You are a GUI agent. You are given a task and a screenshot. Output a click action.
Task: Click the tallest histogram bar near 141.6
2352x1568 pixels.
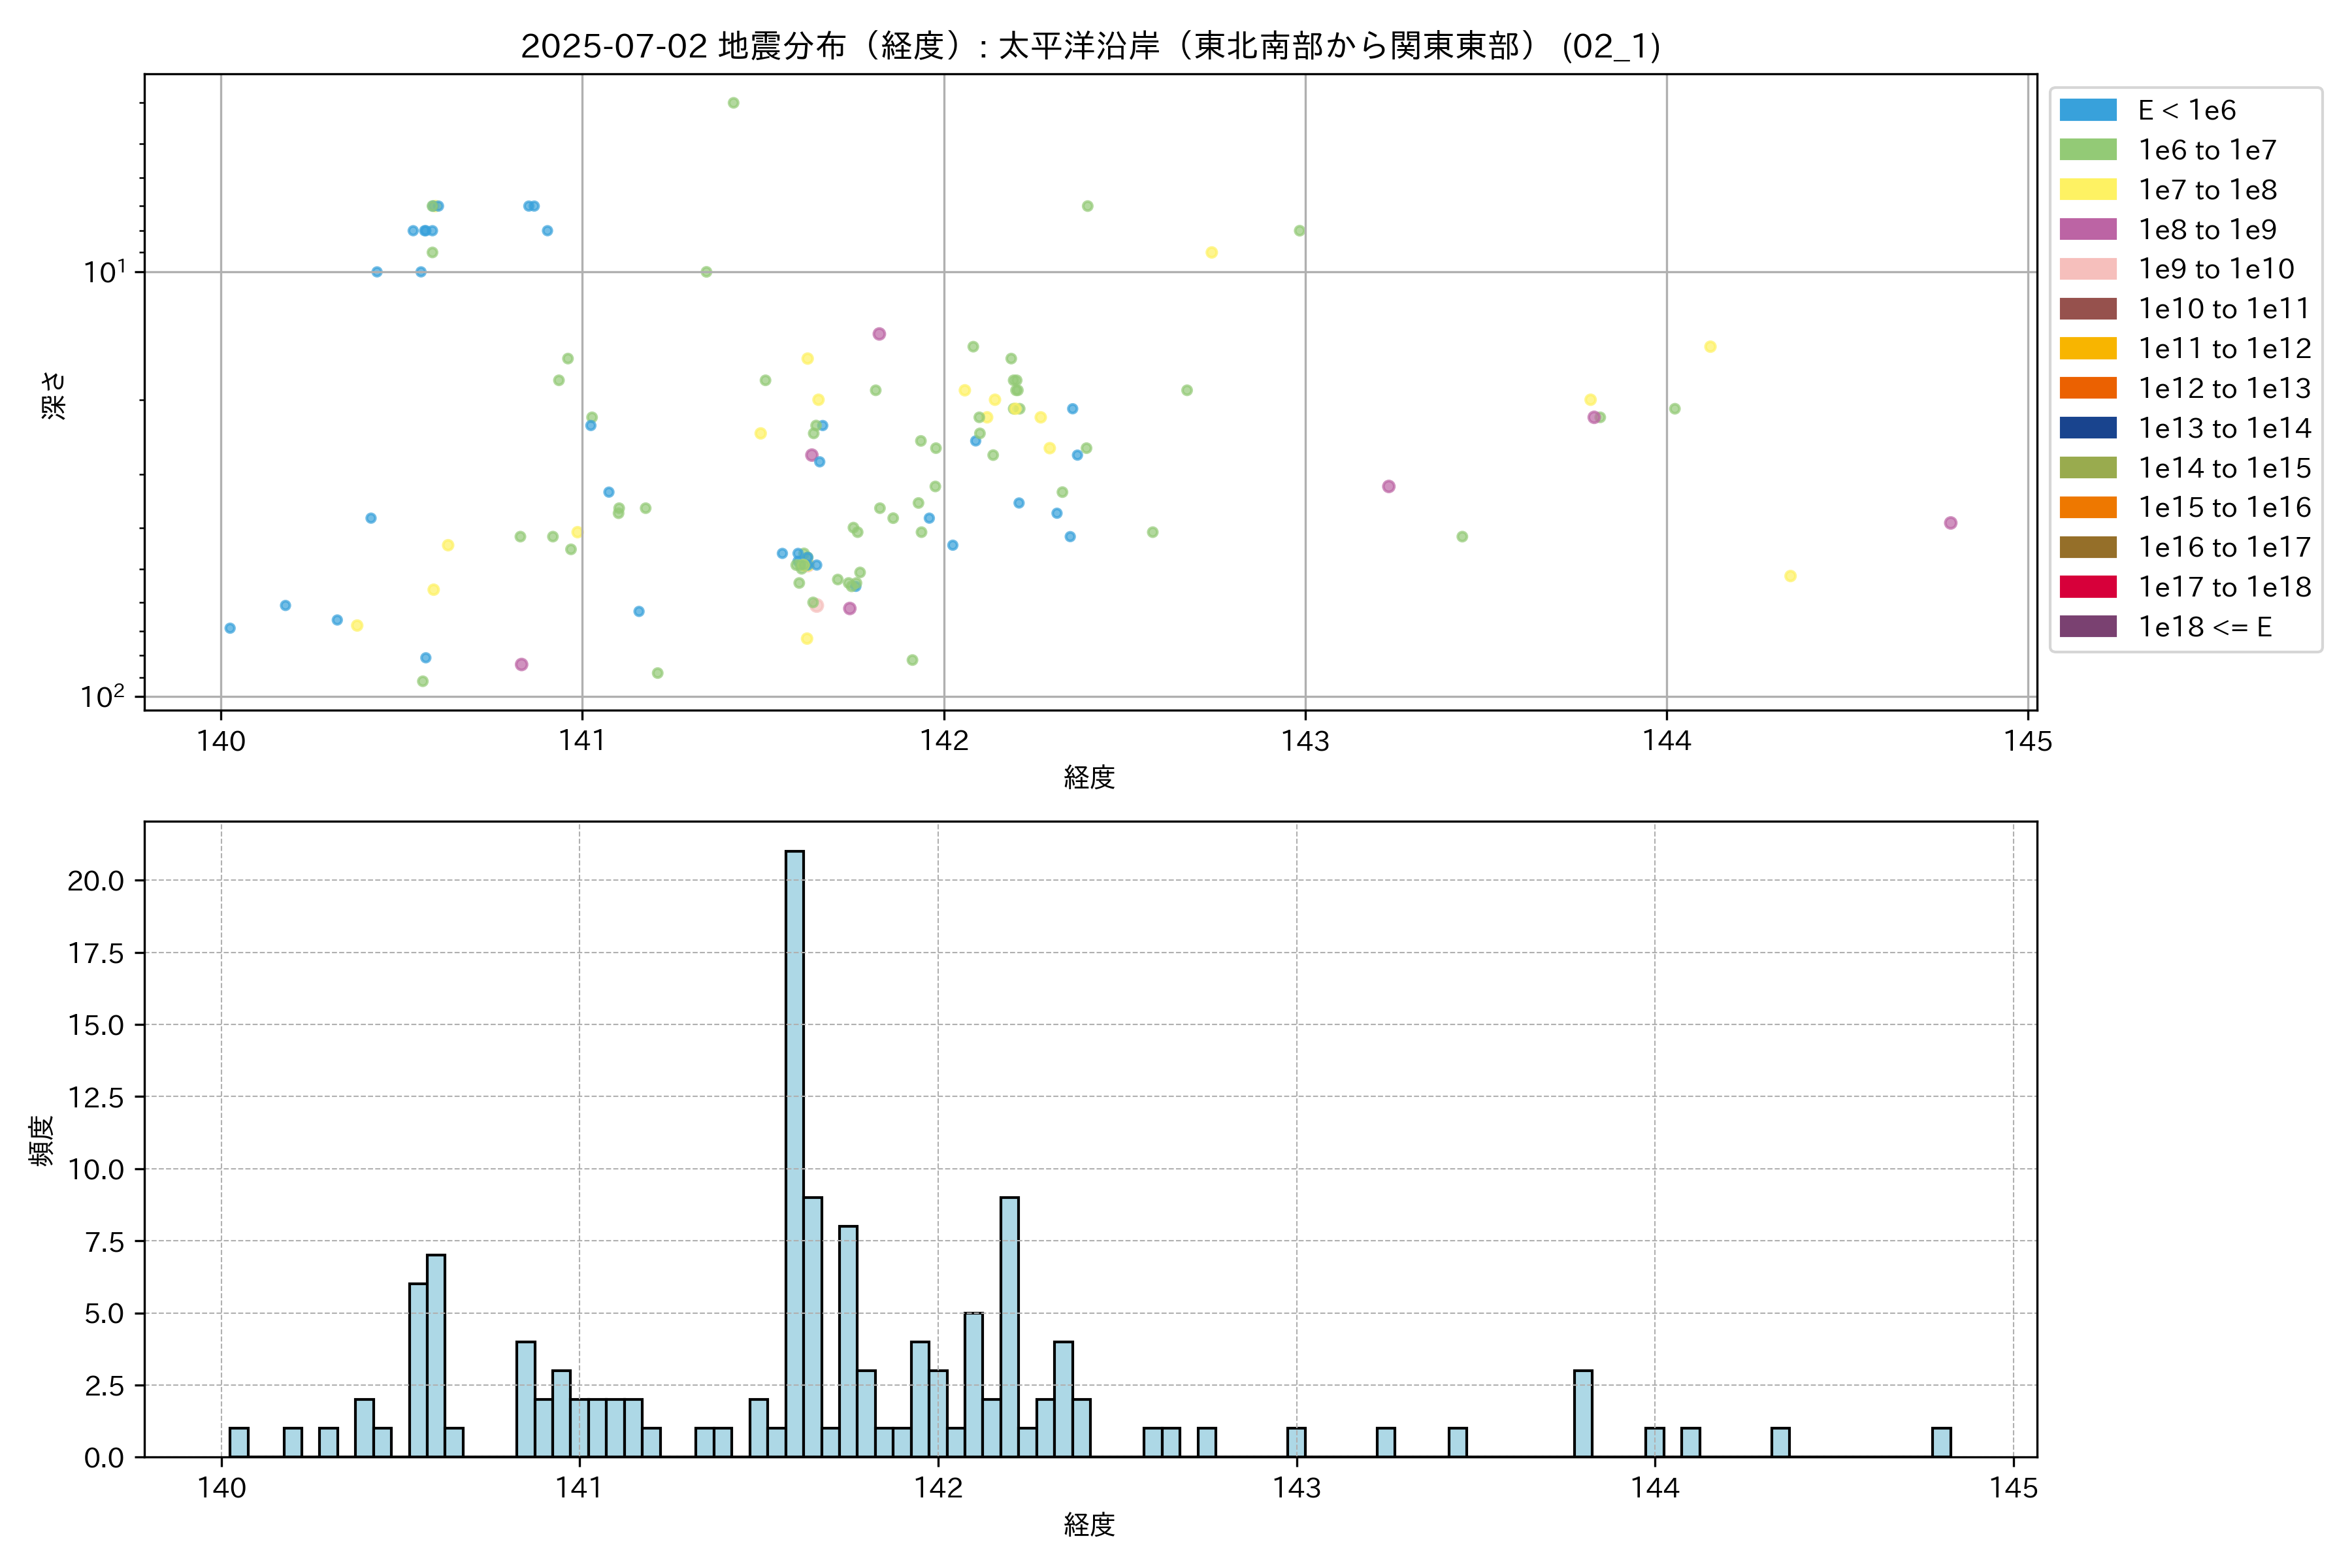[x=794, y=1150]
